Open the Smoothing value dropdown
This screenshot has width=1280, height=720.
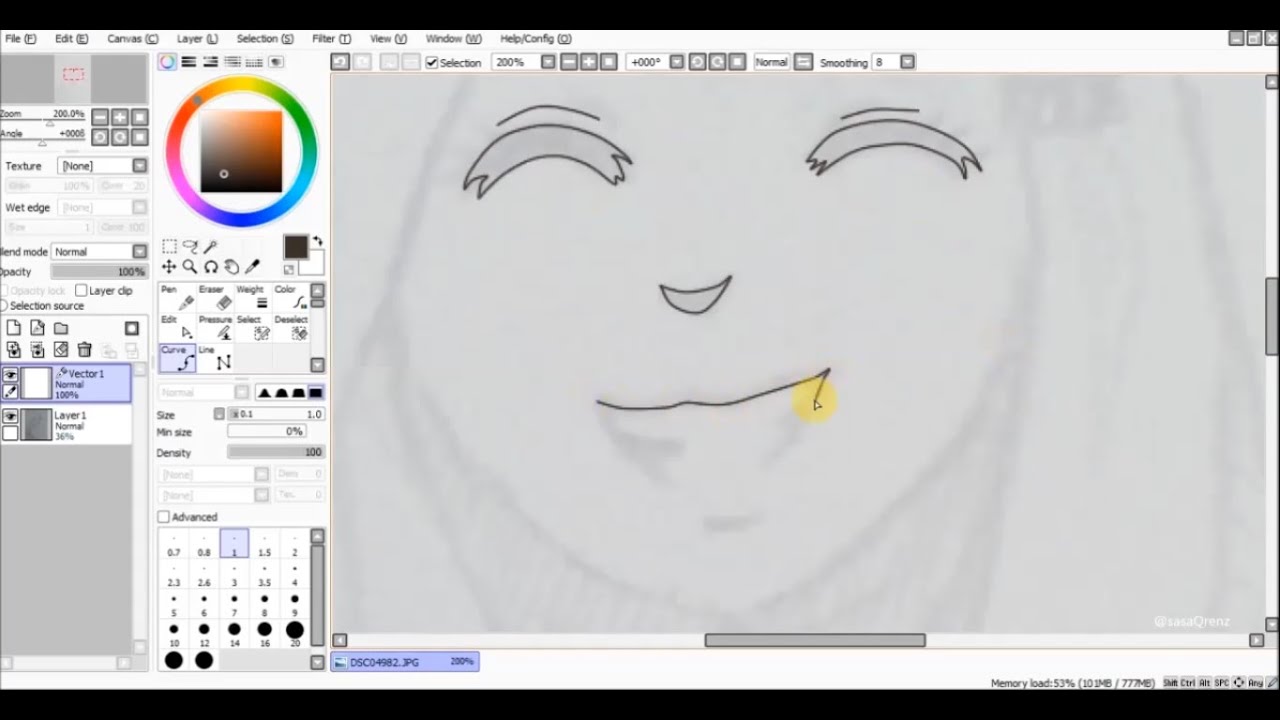[x=907, y=62]
